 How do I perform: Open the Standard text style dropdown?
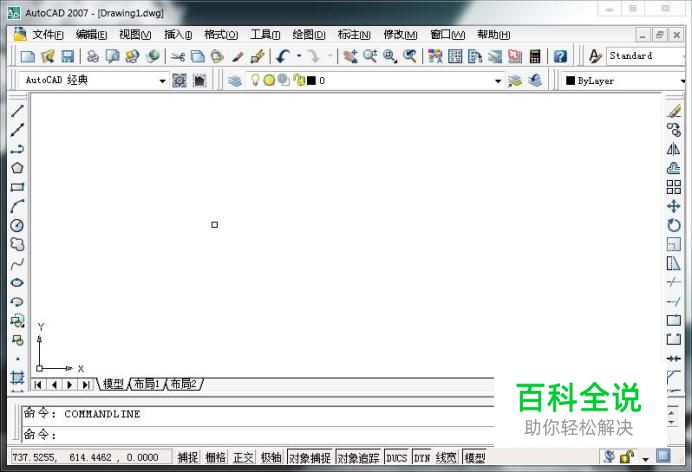point(647,56)
